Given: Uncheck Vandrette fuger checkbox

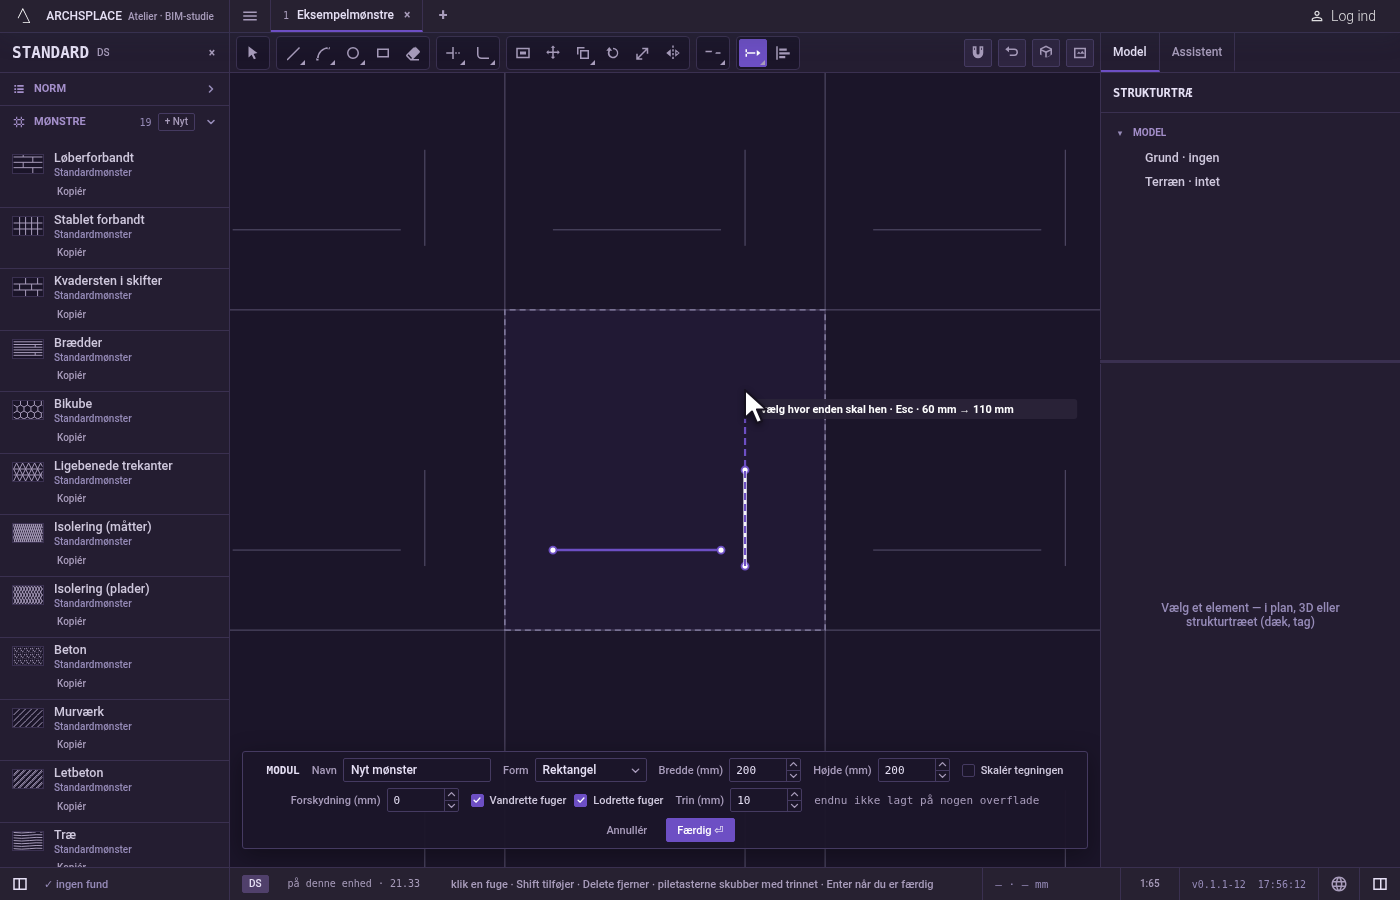Looking at the screenshot, I should 477,800.
